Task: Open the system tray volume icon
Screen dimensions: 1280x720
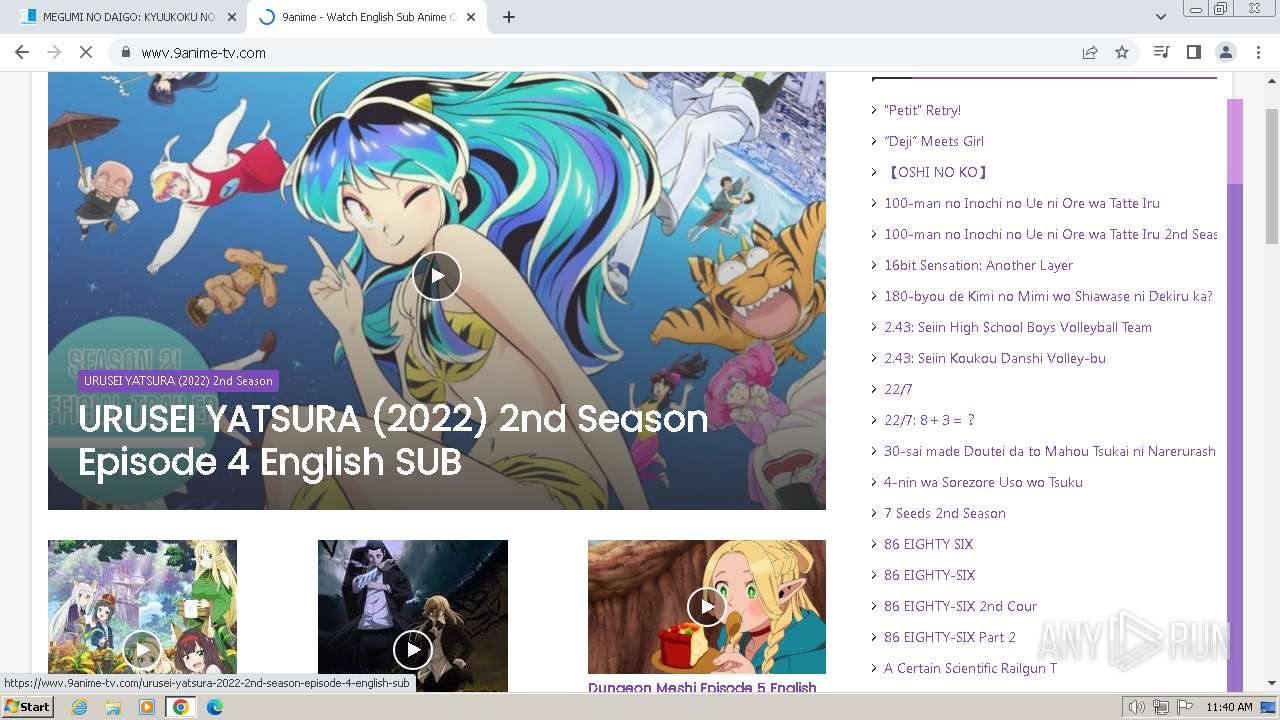Action: click(x=1137, y=707)
